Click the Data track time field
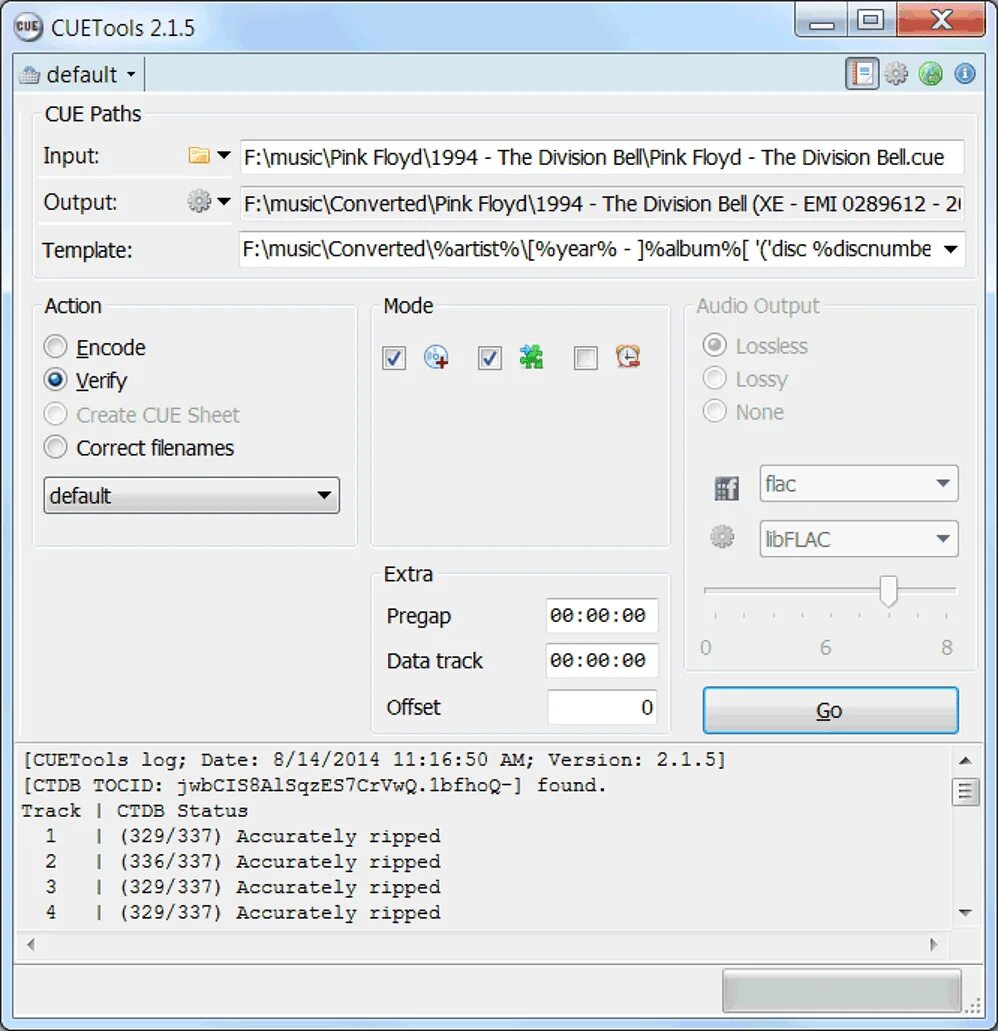This screenshot has height=1031, width=998. [x=602, y=660]
